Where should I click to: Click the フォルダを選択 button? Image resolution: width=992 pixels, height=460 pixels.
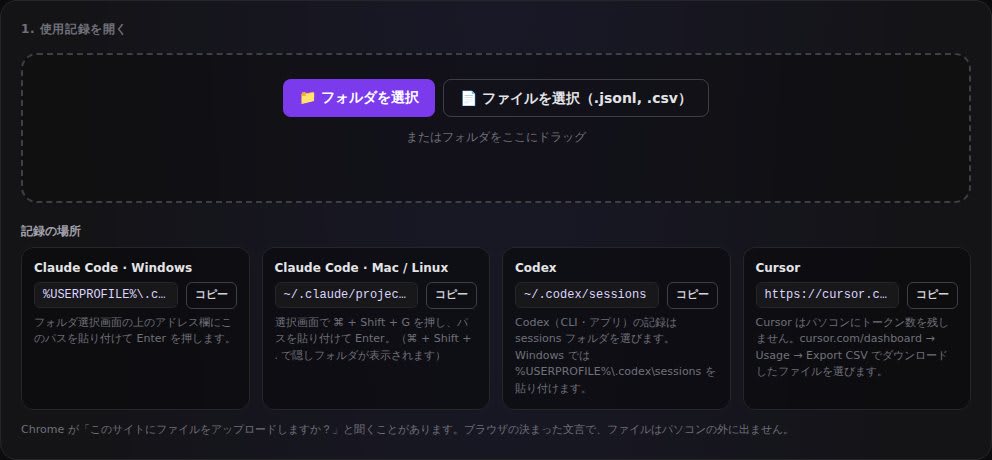point(359,98)
